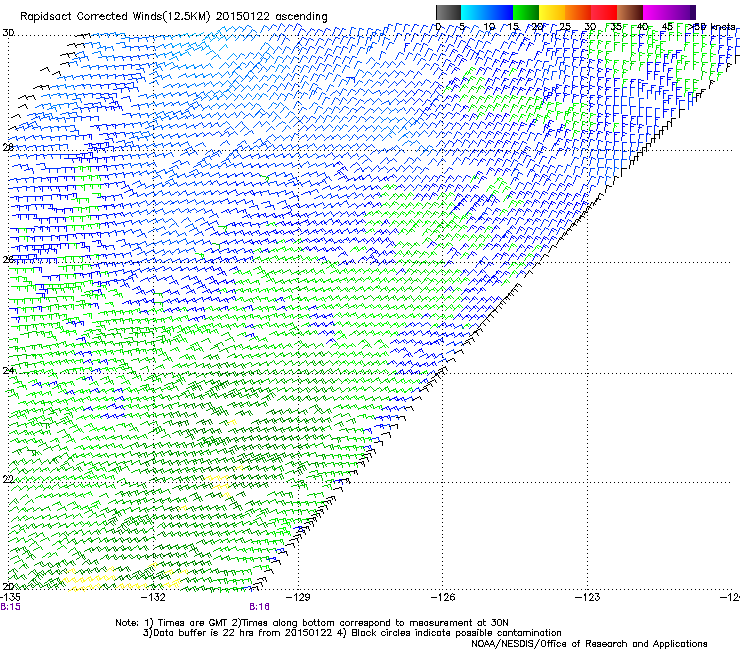
Task: Click the '30' tick label under color scale
Action: (591, 26)
